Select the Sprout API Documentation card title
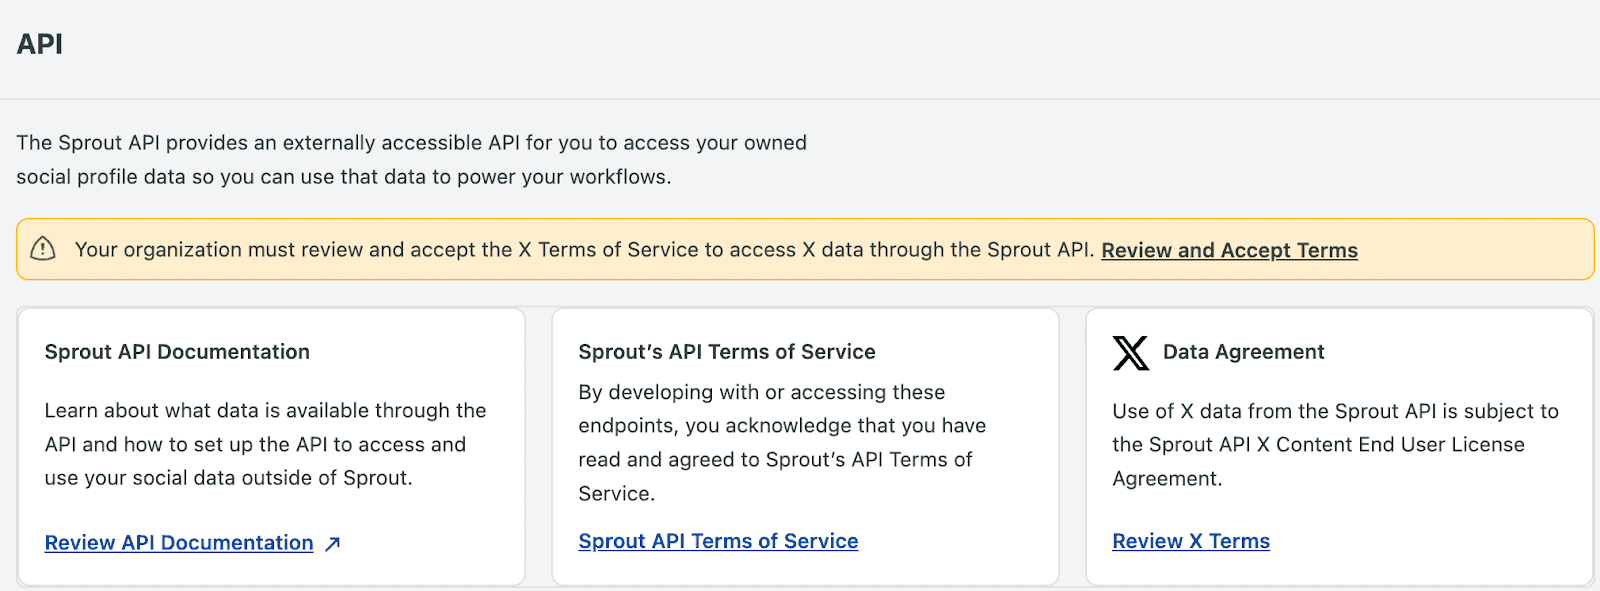The height and width of the screenshot is (591, 1600). pyautogui.click(x=177, y=352)
